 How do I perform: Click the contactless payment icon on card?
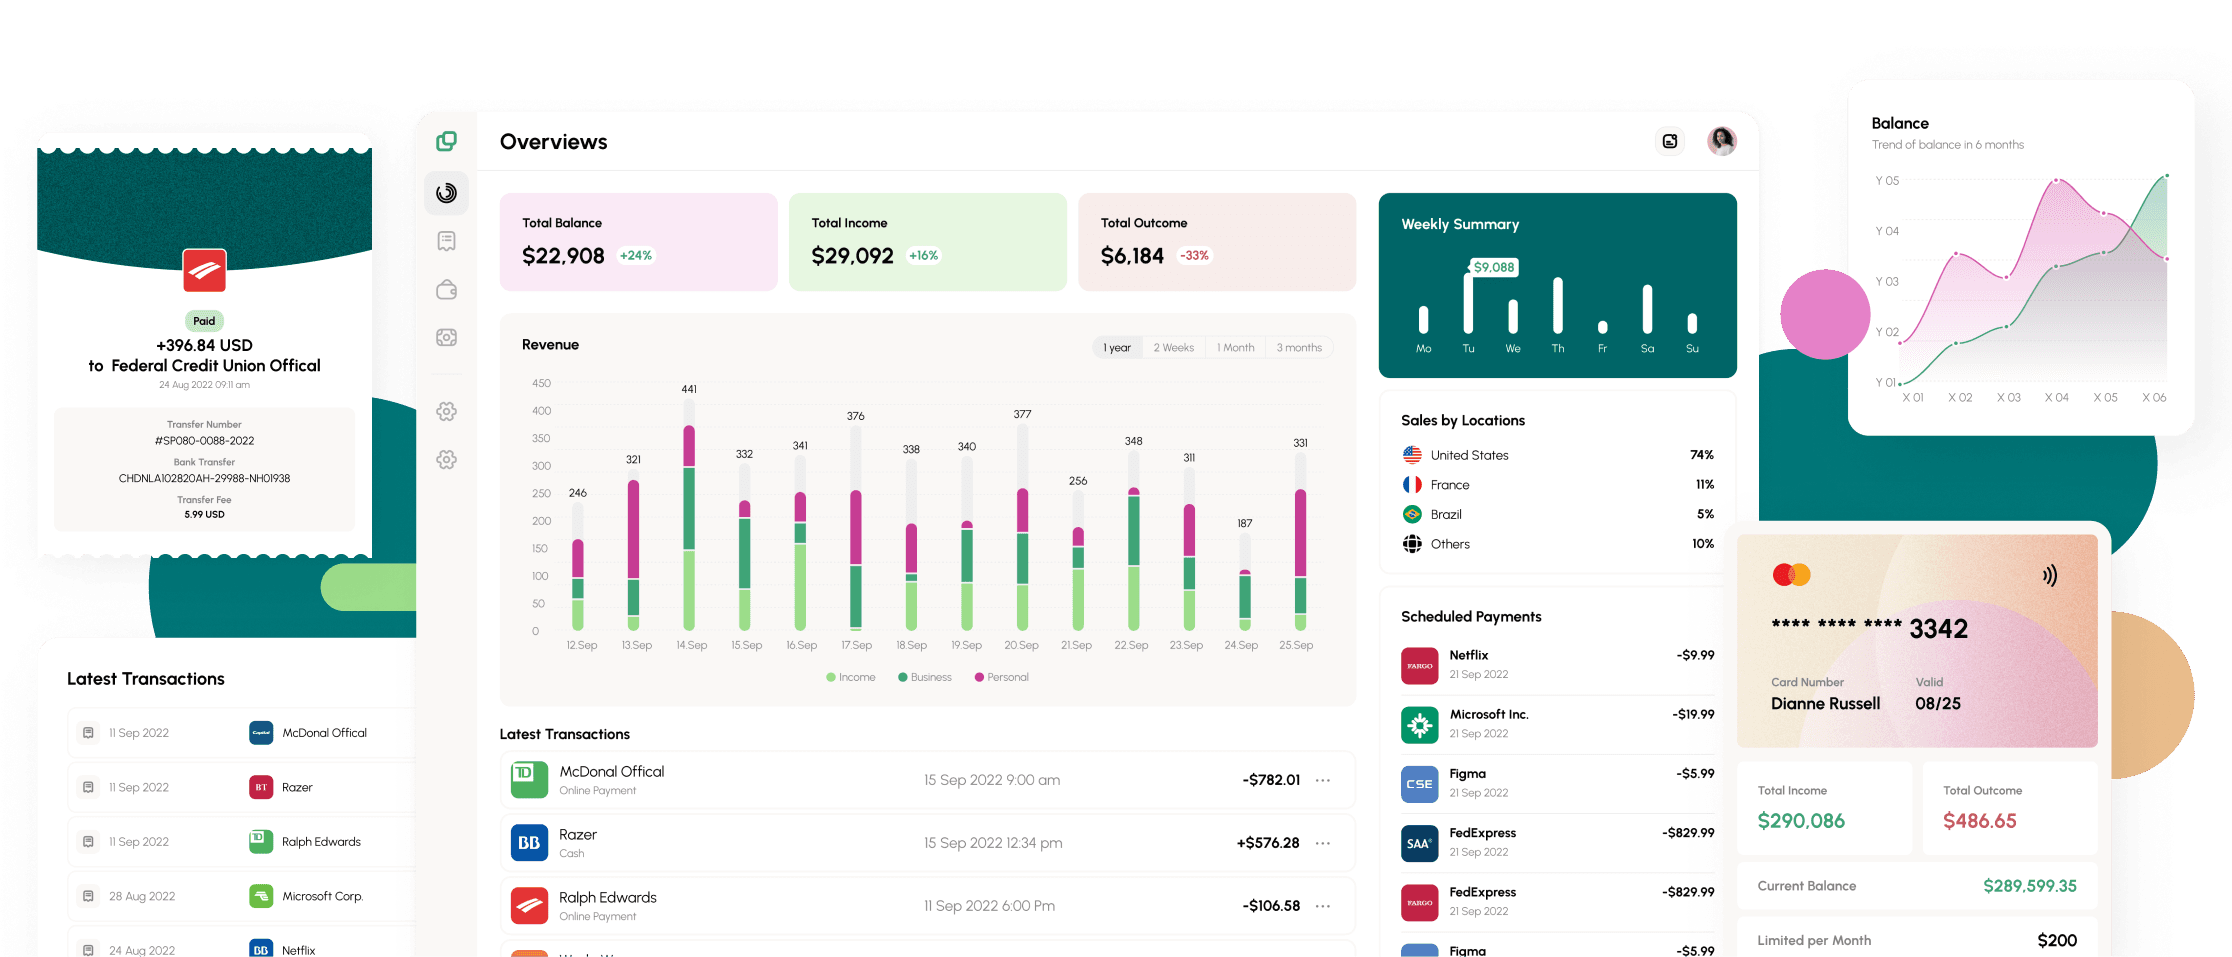click(x=2049, y=575)
